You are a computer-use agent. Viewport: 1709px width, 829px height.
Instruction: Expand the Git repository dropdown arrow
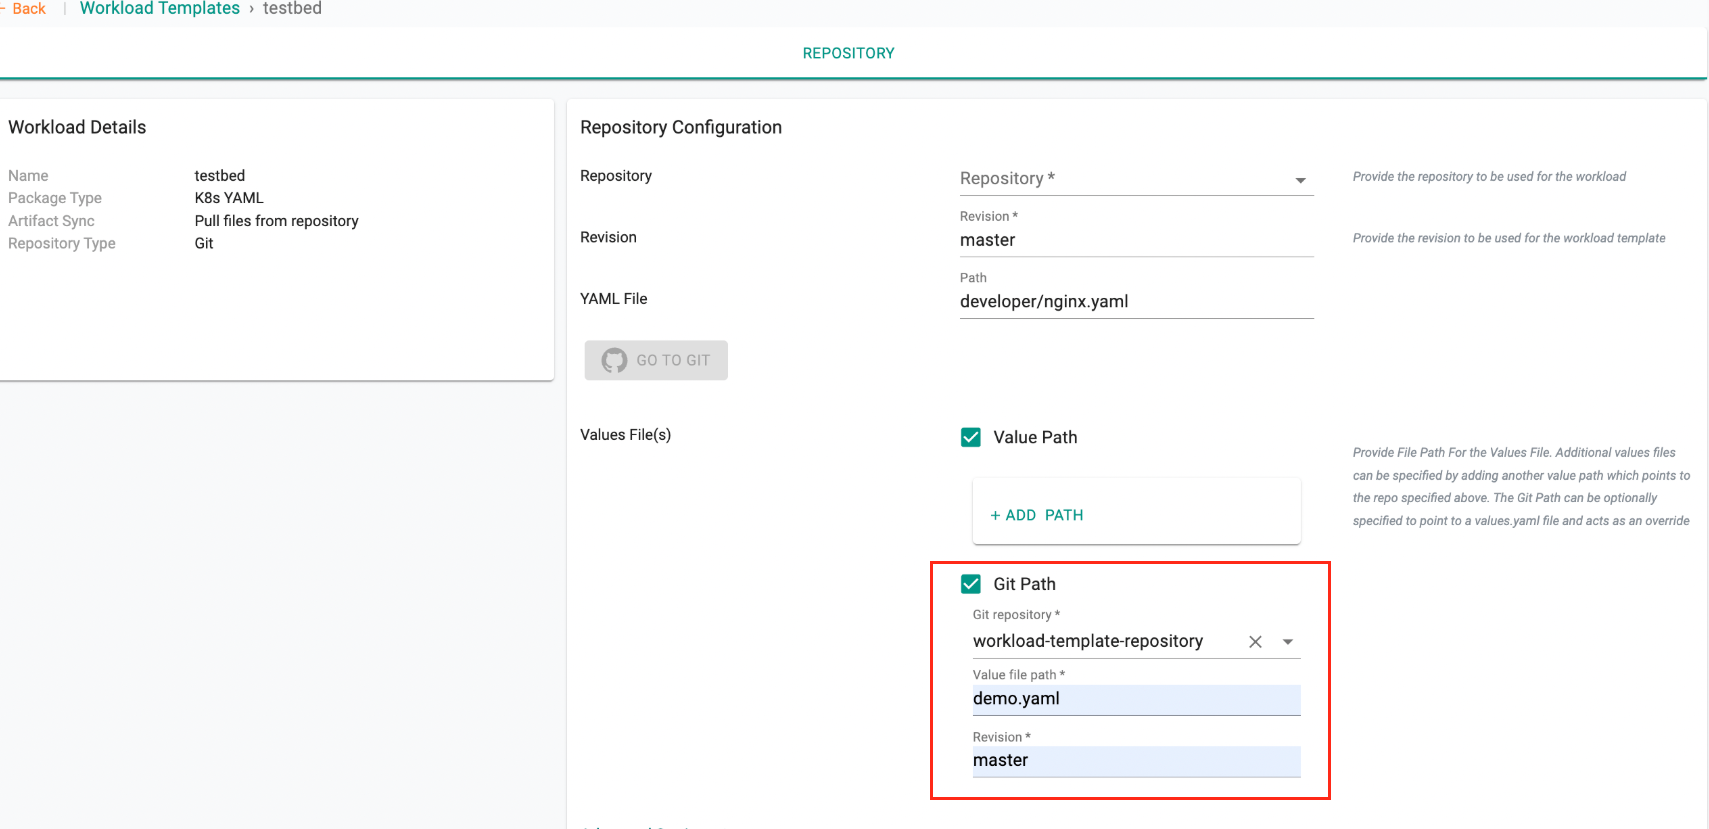(1288, 642)
